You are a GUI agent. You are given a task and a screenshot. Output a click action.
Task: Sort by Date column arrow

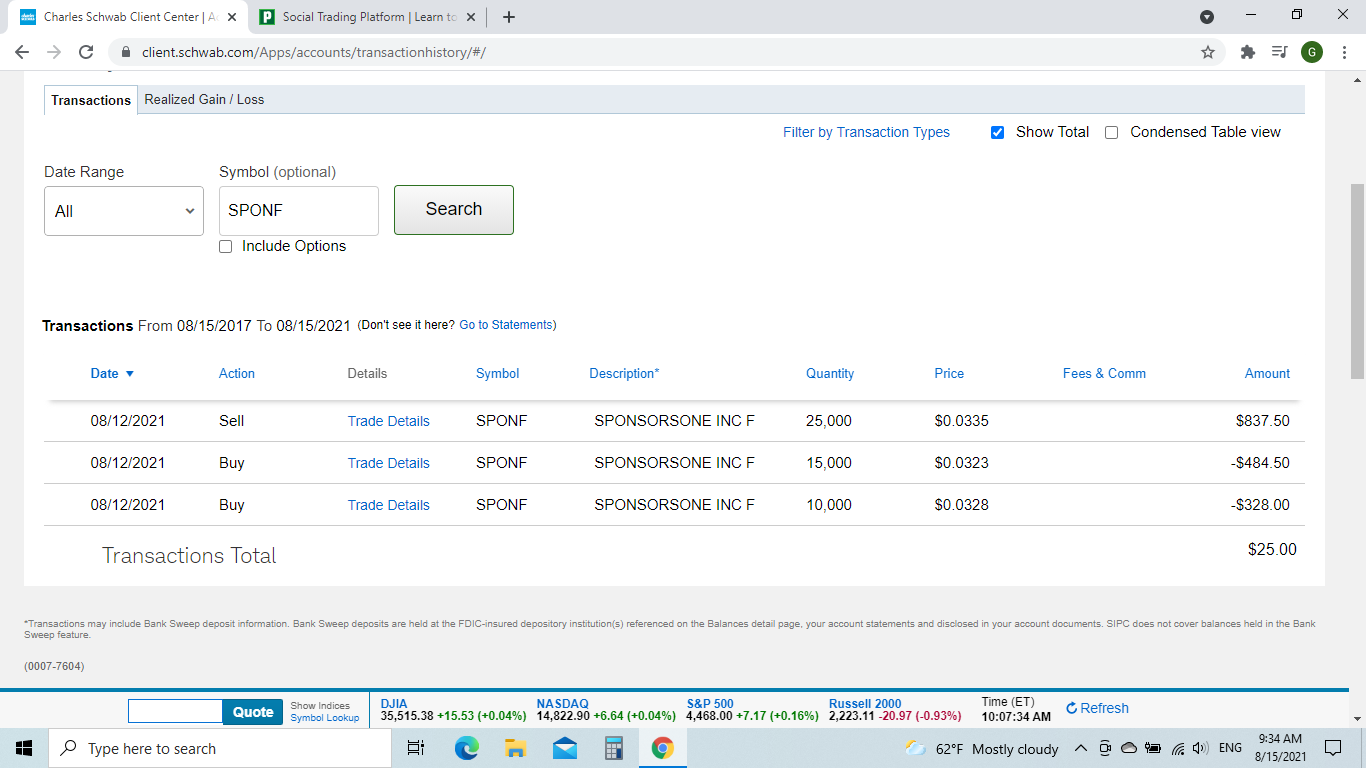129,374
